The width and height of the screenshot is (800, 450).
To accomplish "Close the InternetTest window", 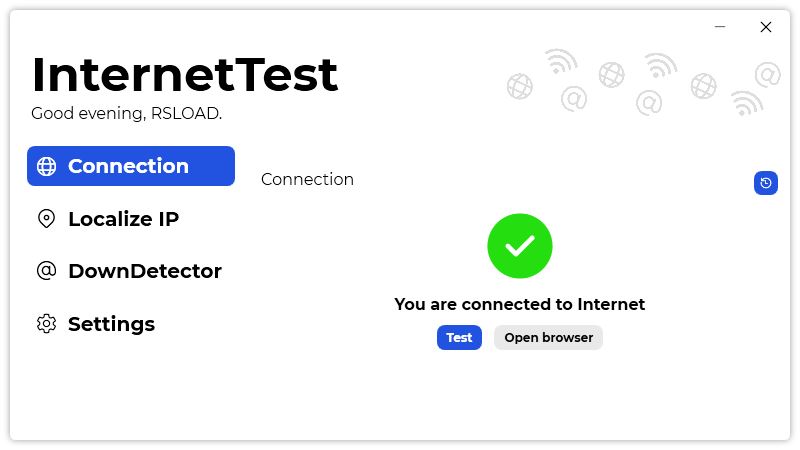I will 766,28.
